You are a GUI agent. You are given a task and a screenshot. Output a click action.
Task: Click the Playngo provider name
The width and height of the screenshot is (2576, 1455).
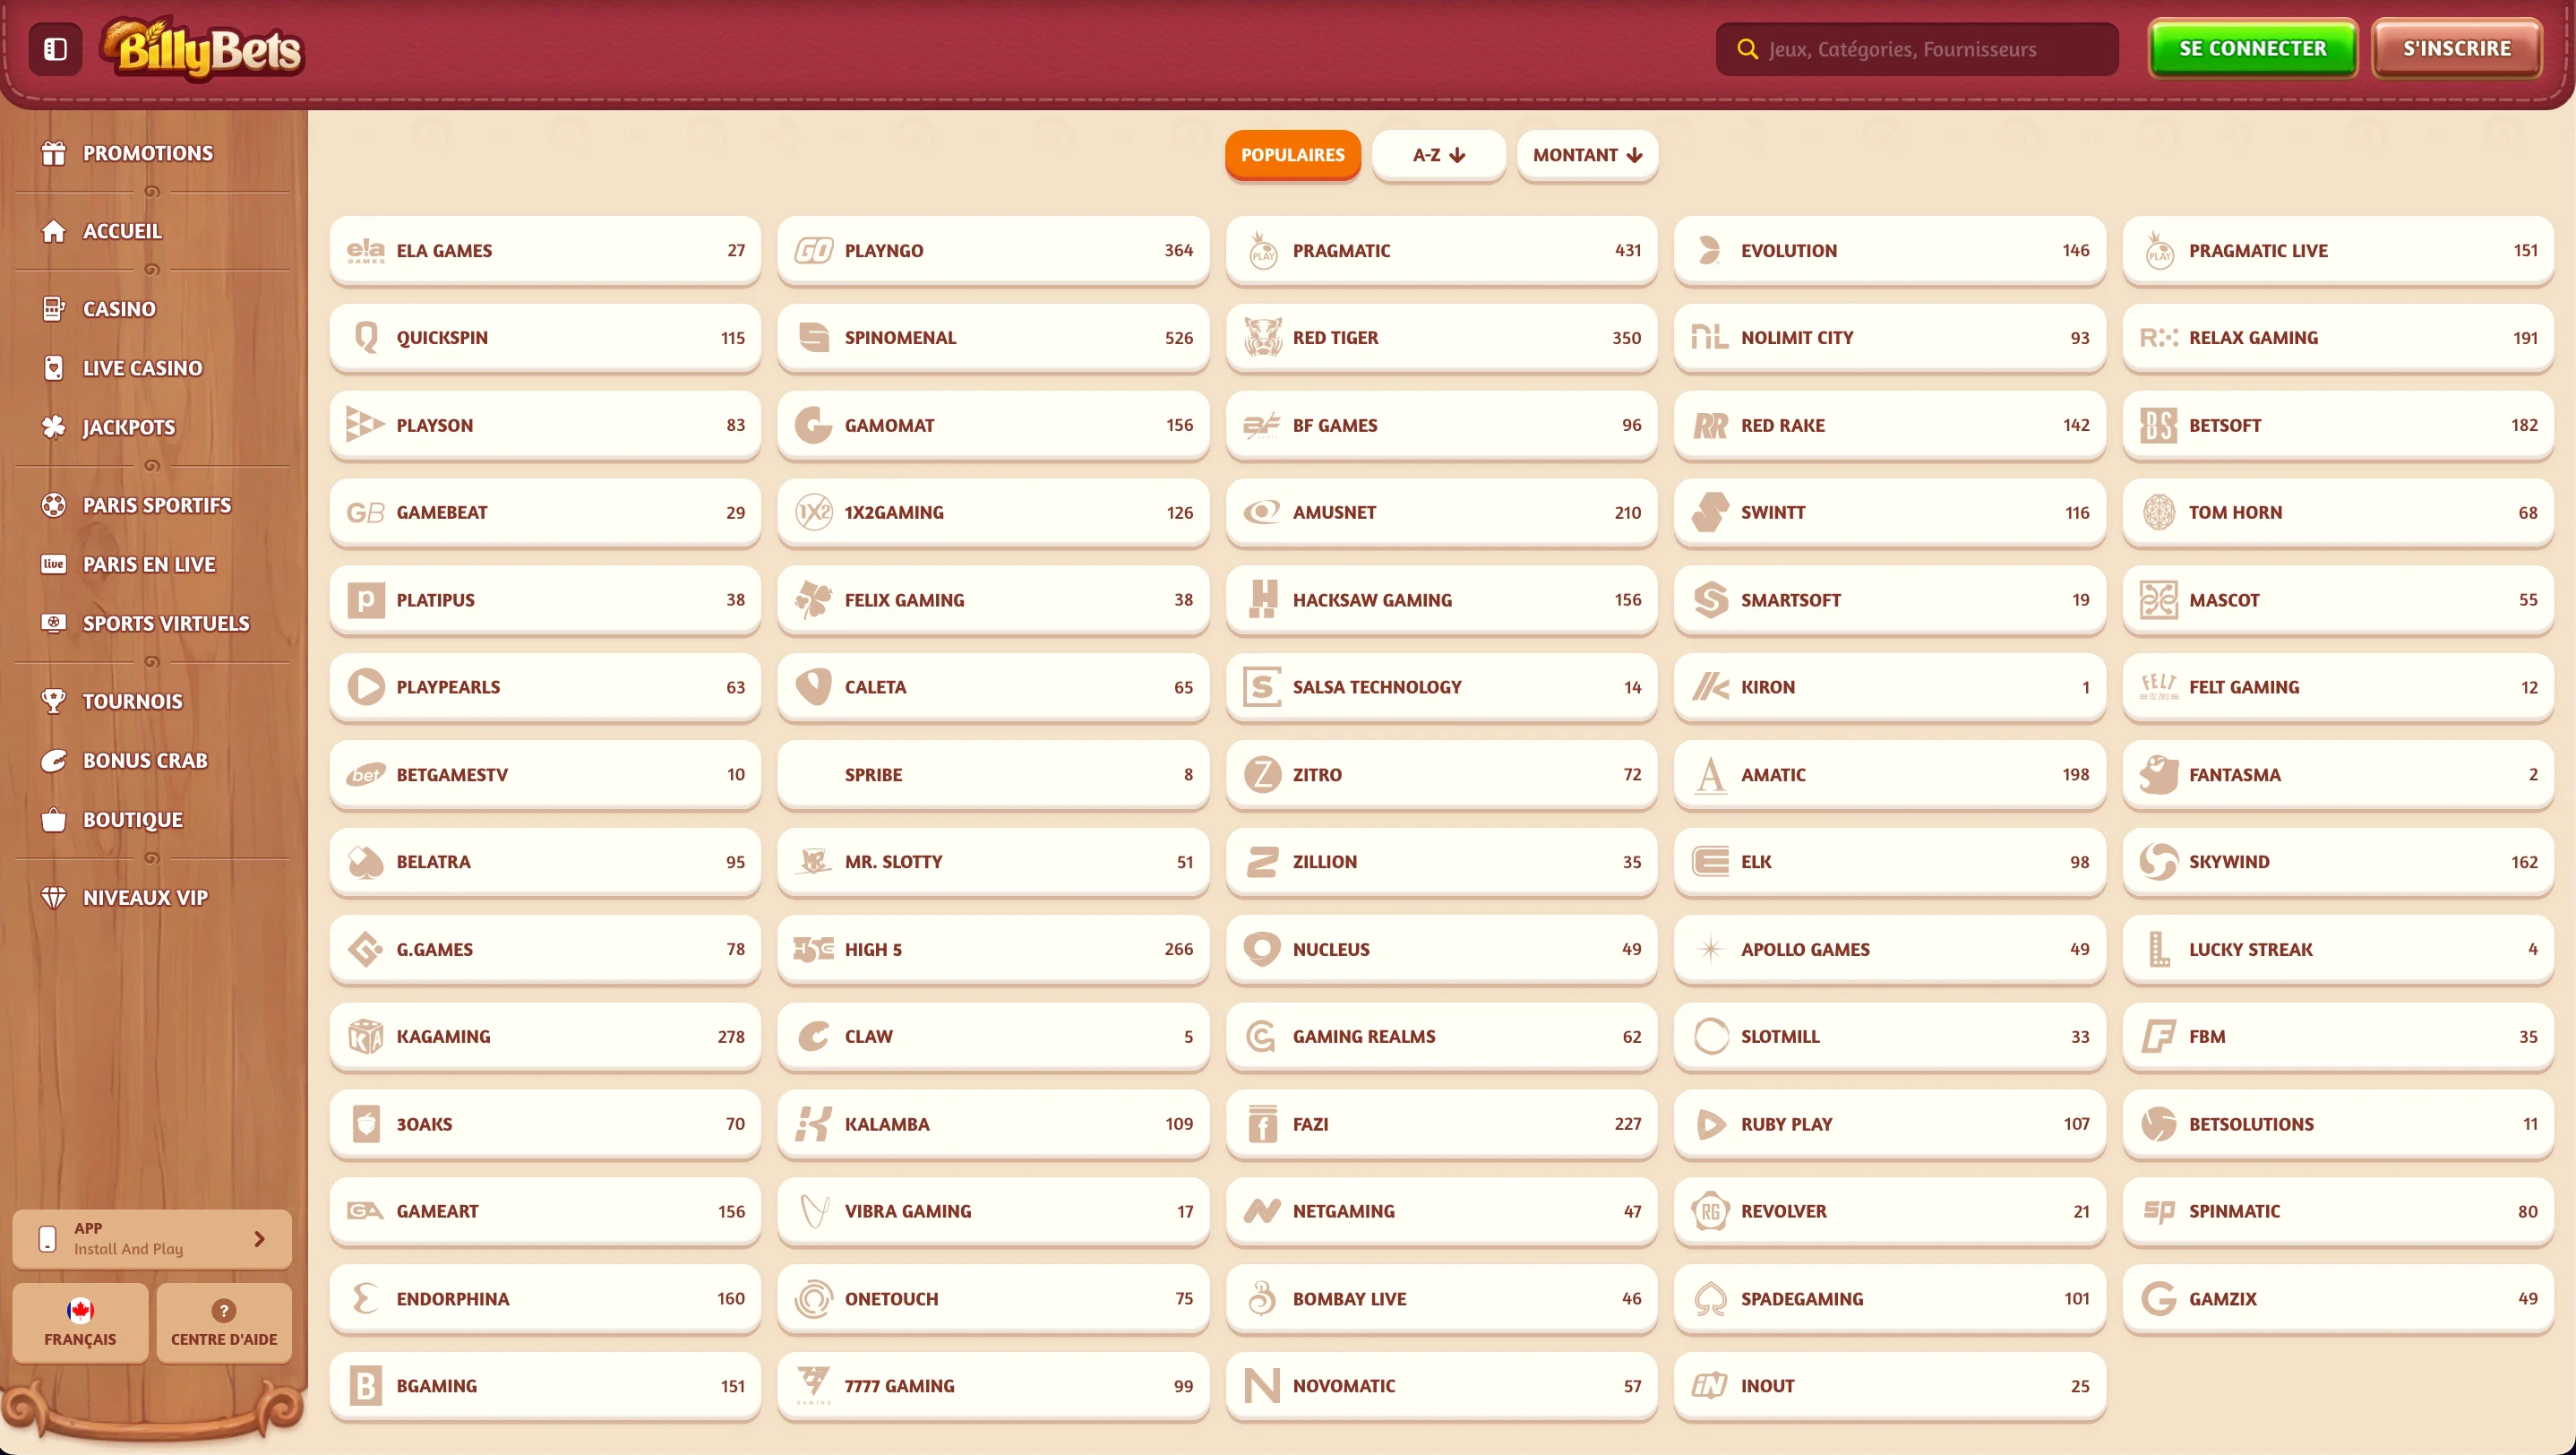point(884,250)
